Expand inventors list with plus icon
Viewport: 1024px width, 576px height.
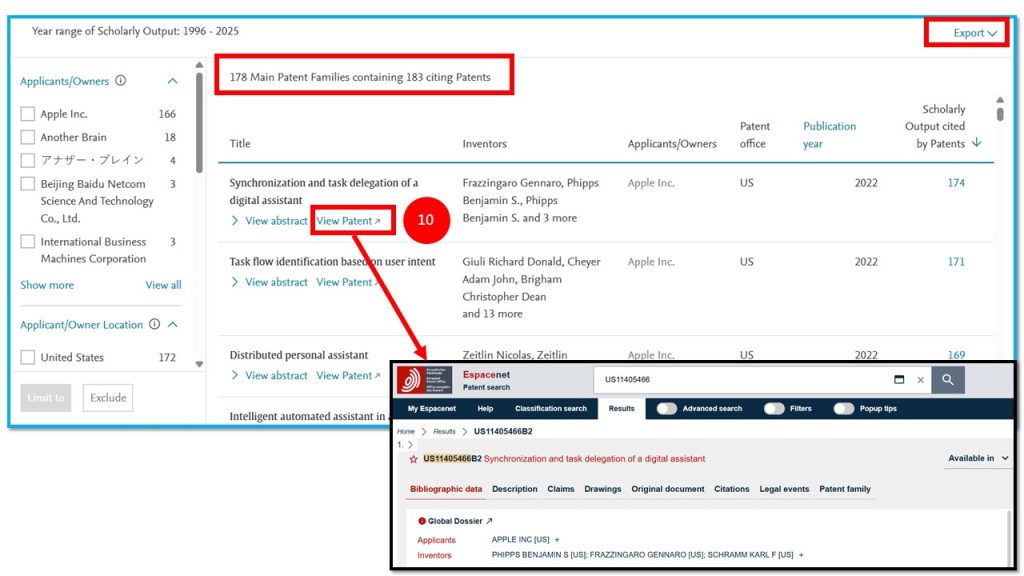[801, 555]
